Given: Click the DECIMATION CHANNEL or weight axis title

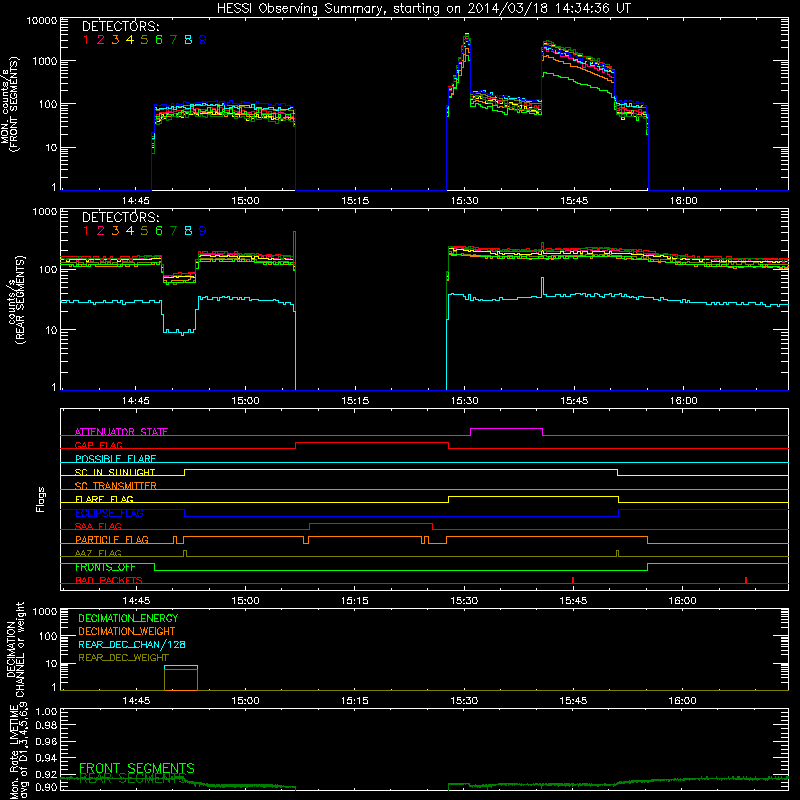Looking at the screenshot, I should point(15,649).
